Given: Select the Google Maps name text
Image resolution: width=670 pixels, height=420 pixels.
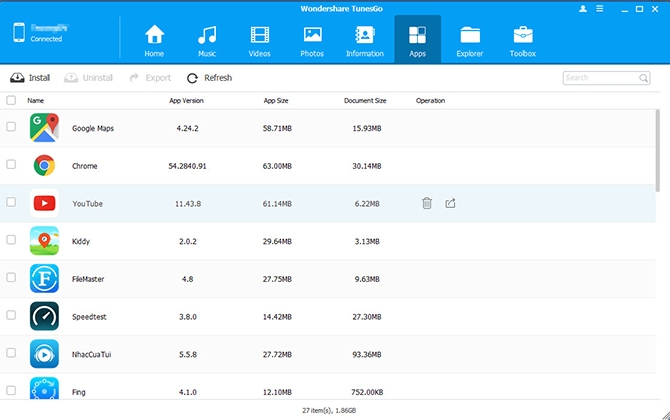Looking at the screenshot, I should point(93,128).
